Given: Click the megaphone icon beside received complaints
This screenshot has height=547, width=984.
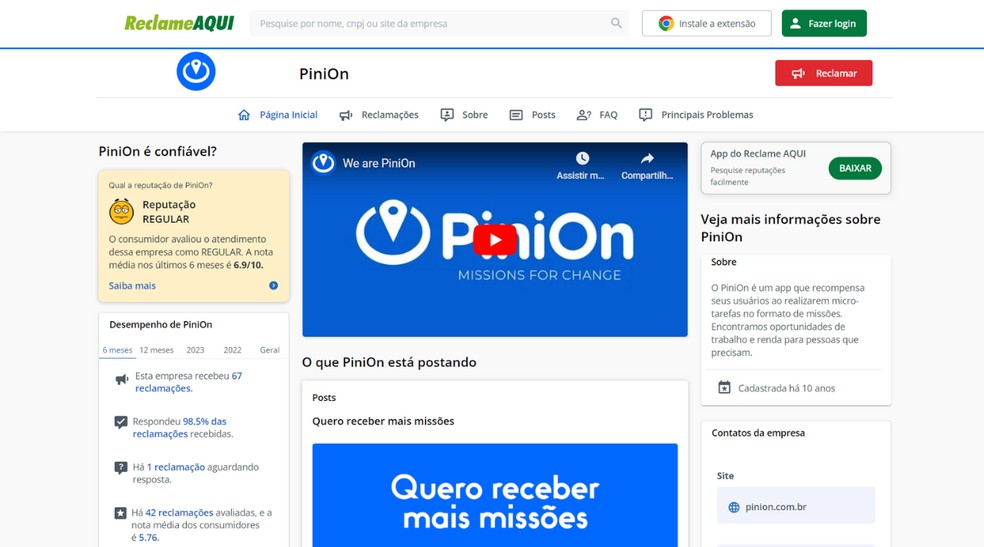Looking at the screenshot, I should pyautogui.click(x=122, y=380).
